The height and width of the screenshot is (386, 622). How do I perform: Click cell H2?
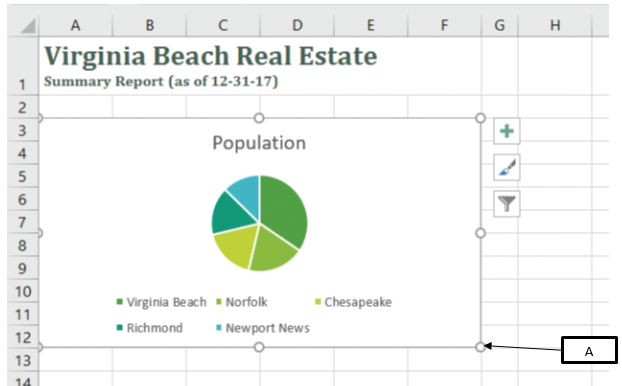pos(555,107)
